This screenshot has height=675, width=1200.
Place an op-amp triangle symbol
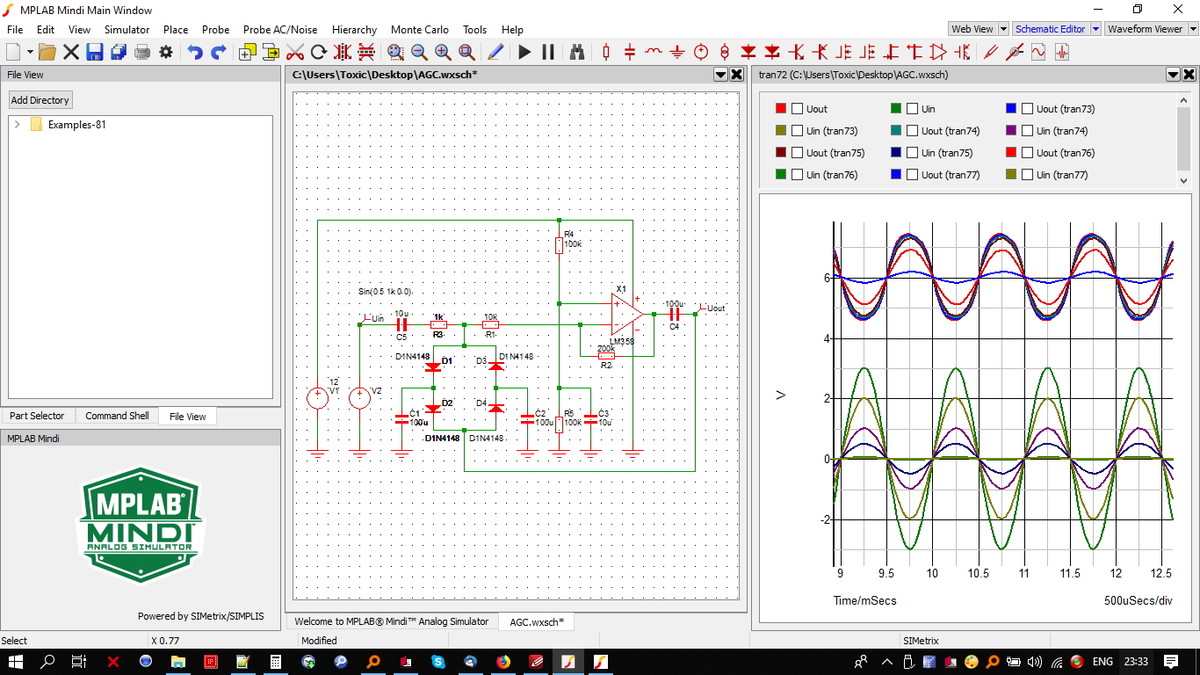click(x=939, y=52)
